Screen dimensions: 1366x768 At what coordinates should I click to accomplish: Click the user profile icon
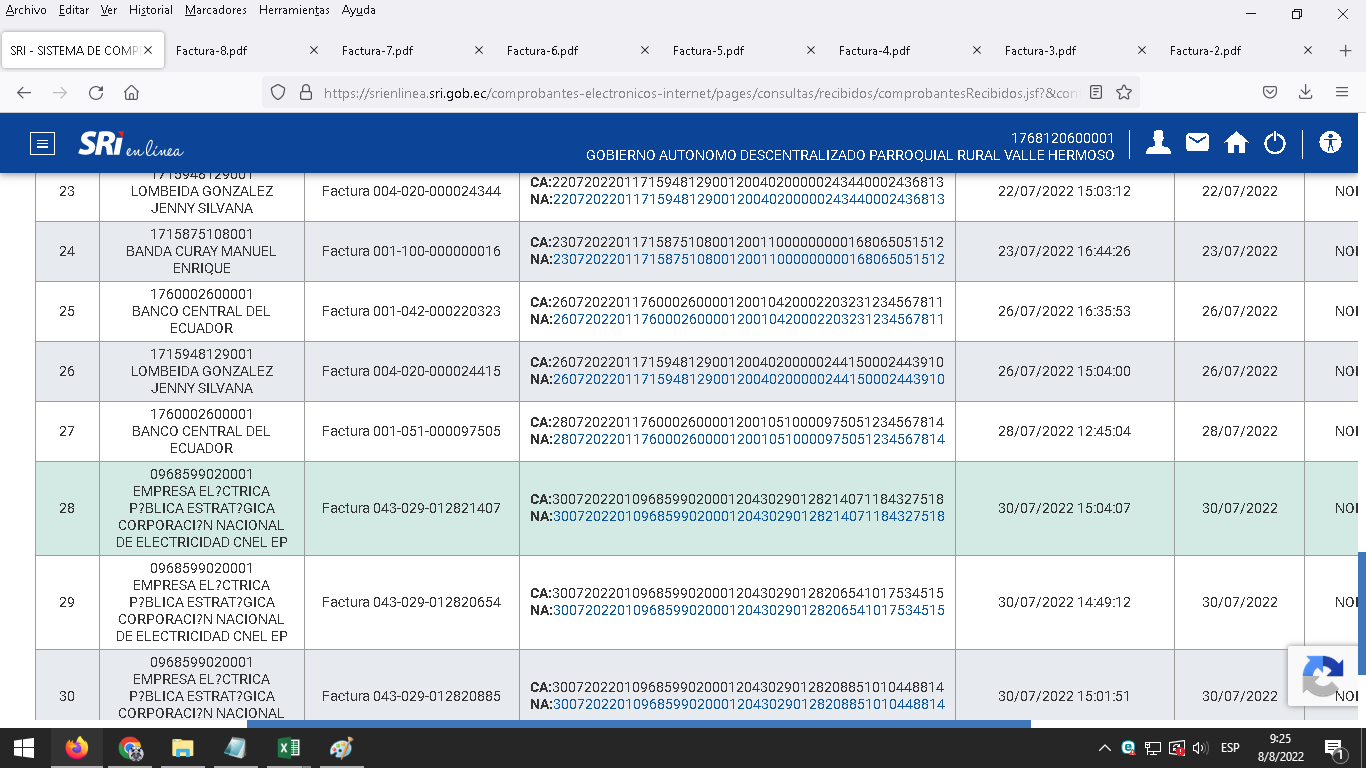tap(1158, 143)
